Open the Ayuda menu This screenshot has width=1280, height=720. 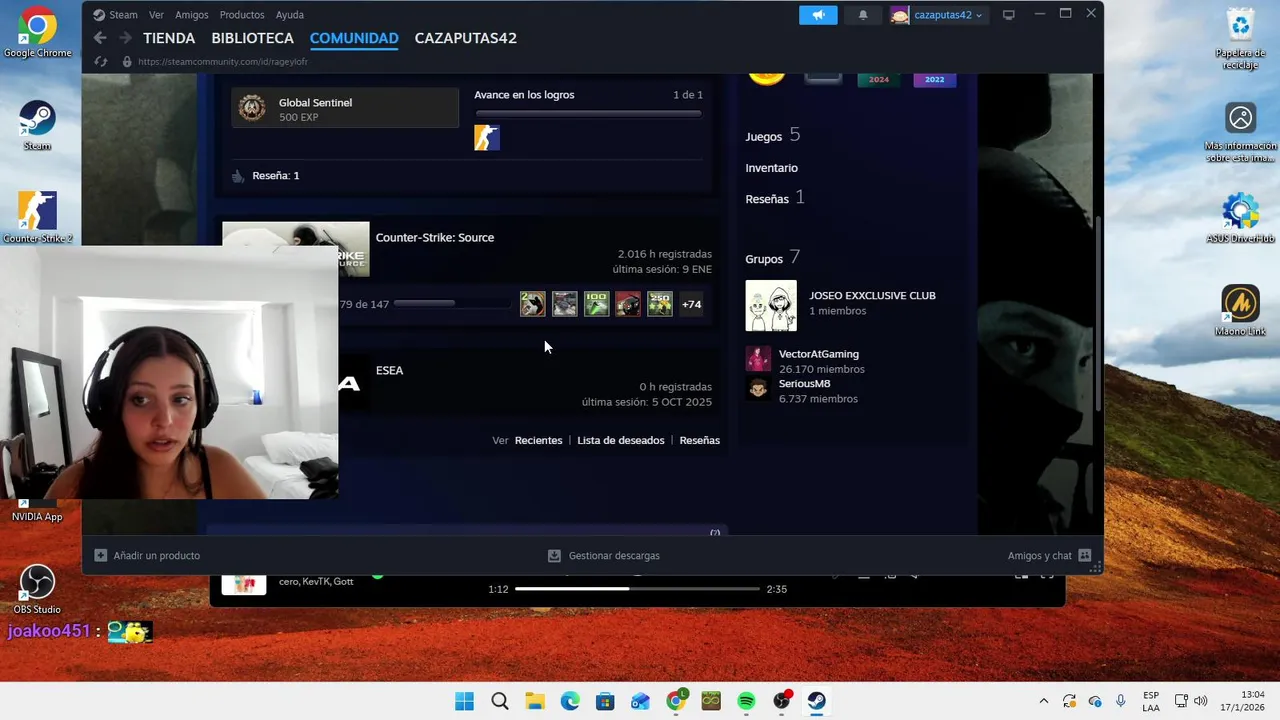click(290, 15)
